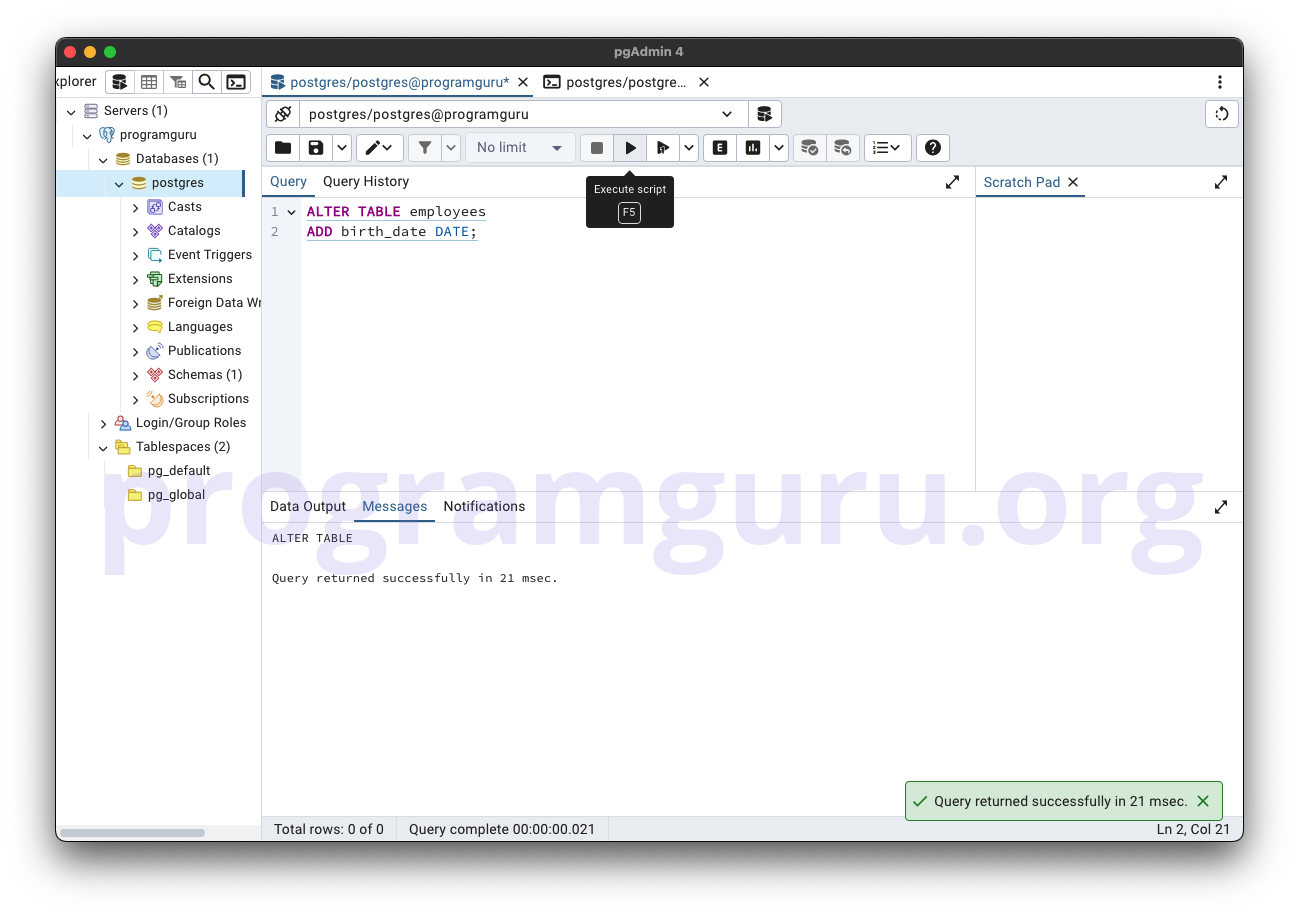Open the Filter options dropdown arrow
1299x915 pixels.
click(451, 148)
